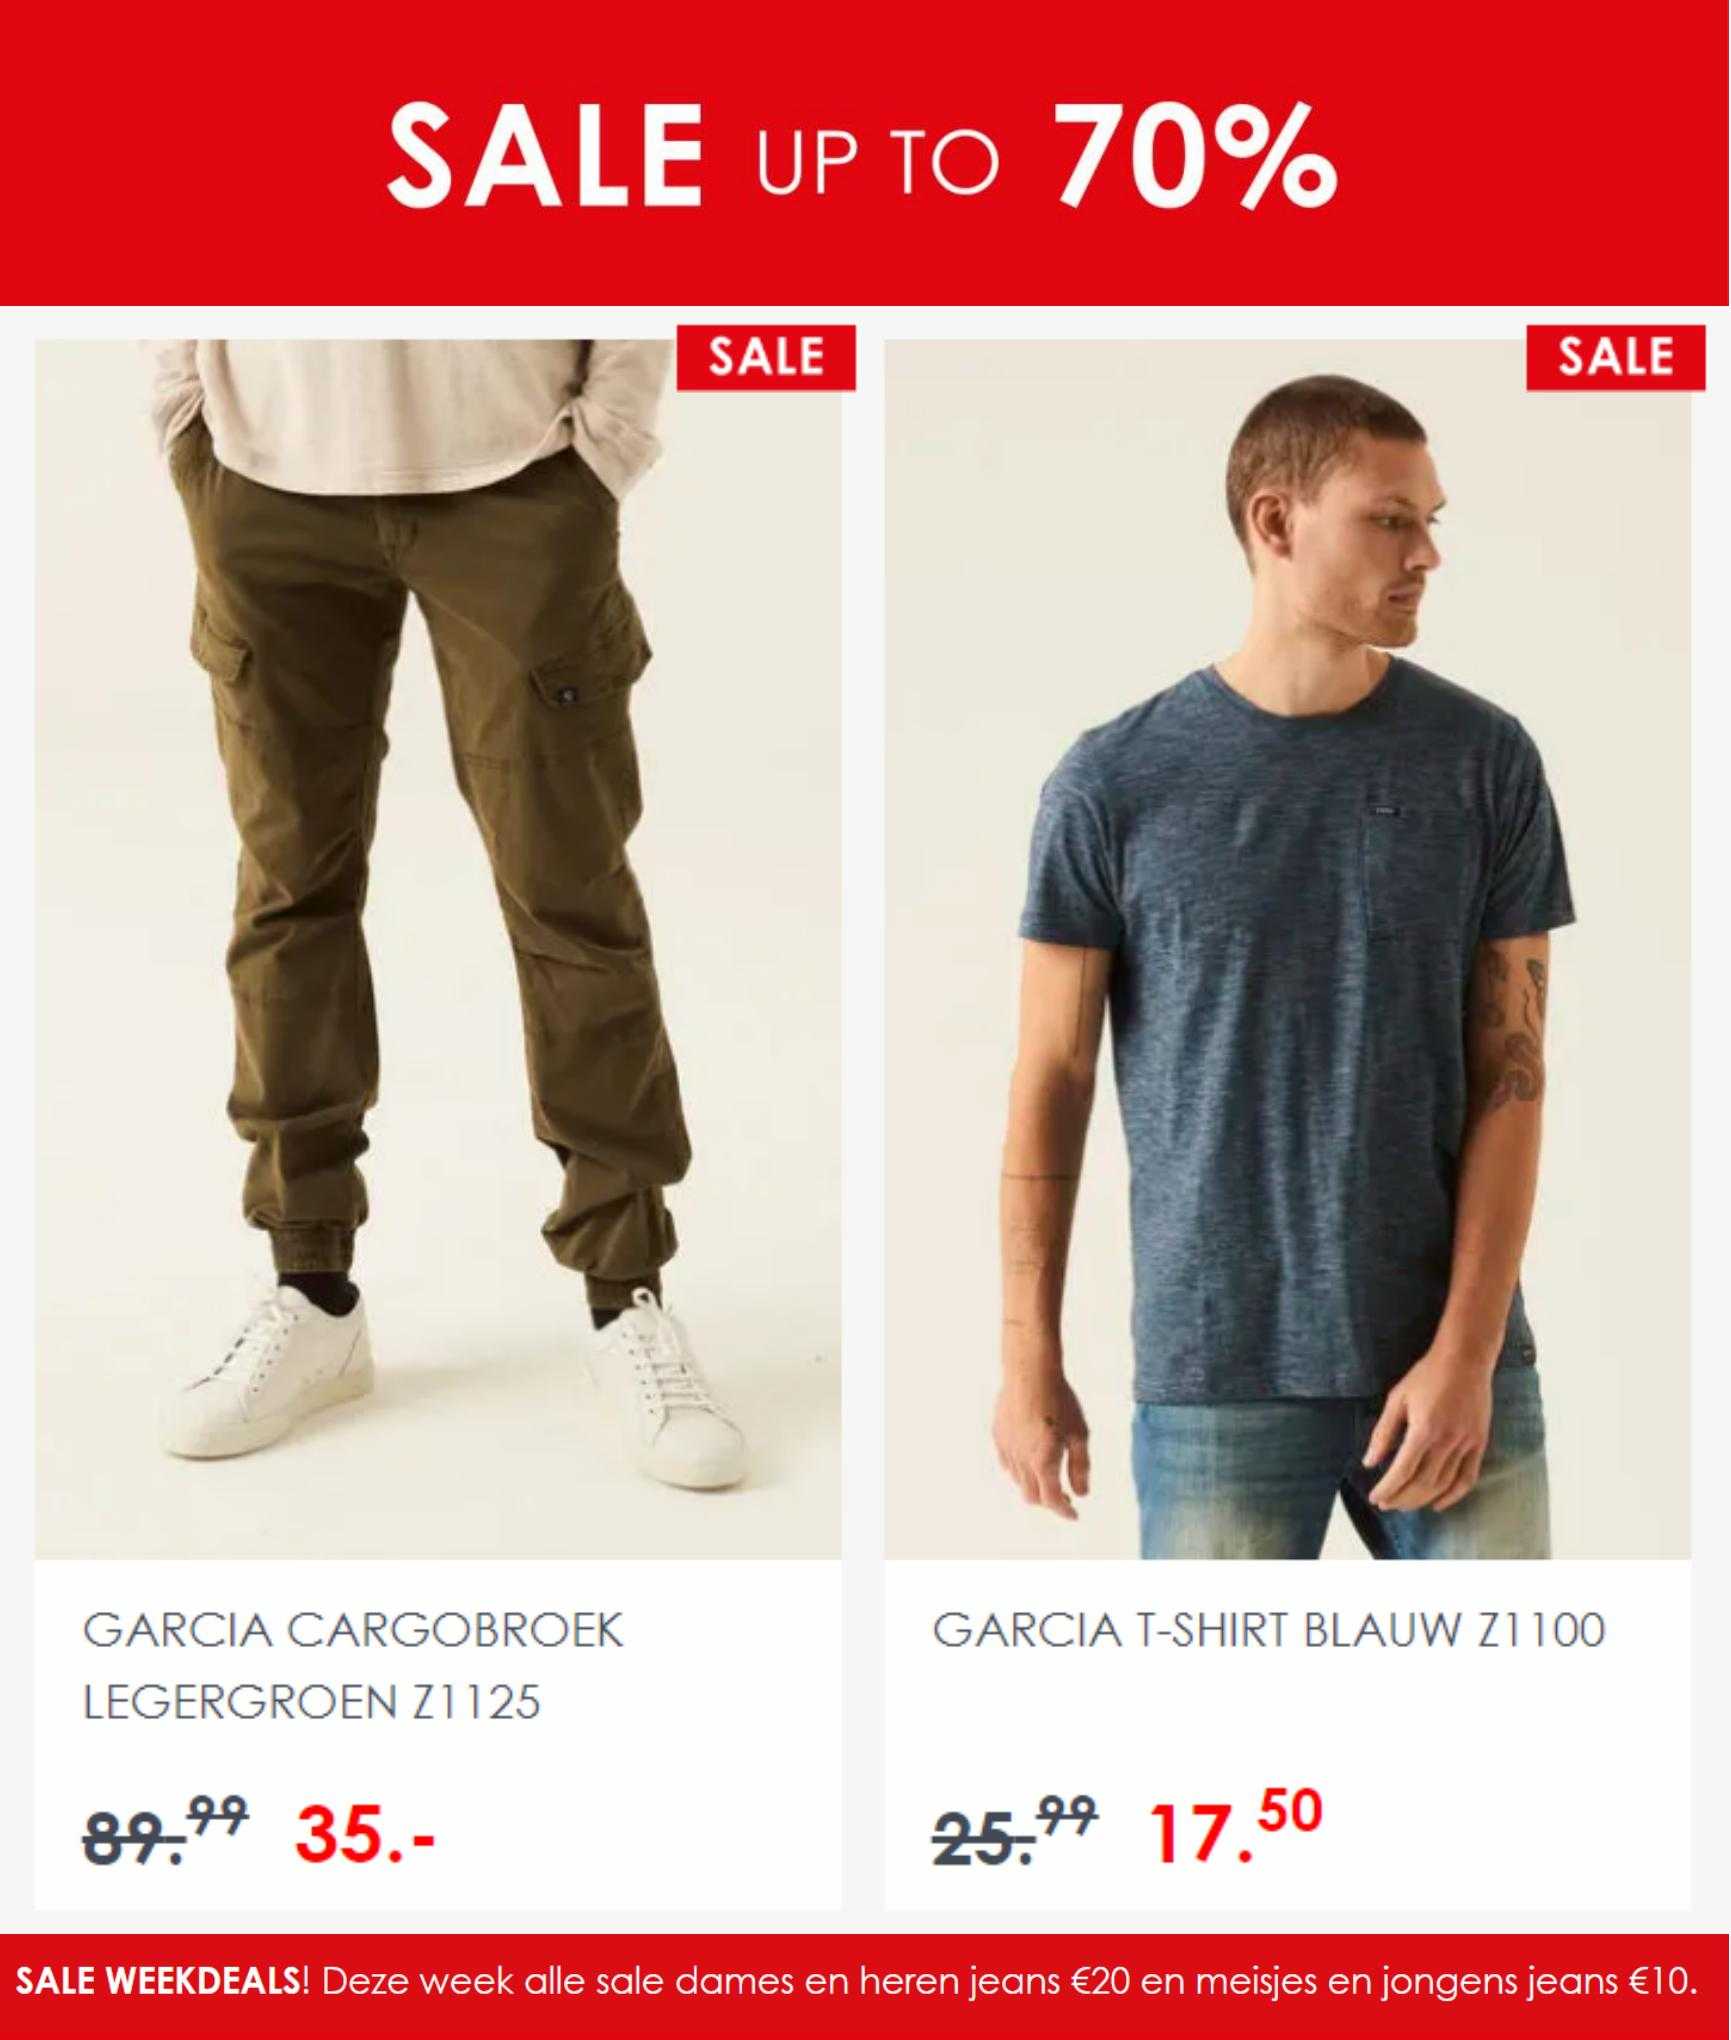Open the cargo pants product image
Image resolution: width=1731 pixels, height=2040 pixels.
(x=438, y=949)
